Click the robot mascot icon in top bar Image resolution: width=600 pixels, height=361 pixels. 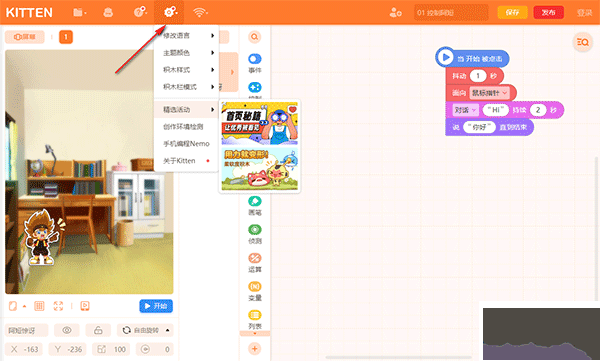(x=108, y=13)
